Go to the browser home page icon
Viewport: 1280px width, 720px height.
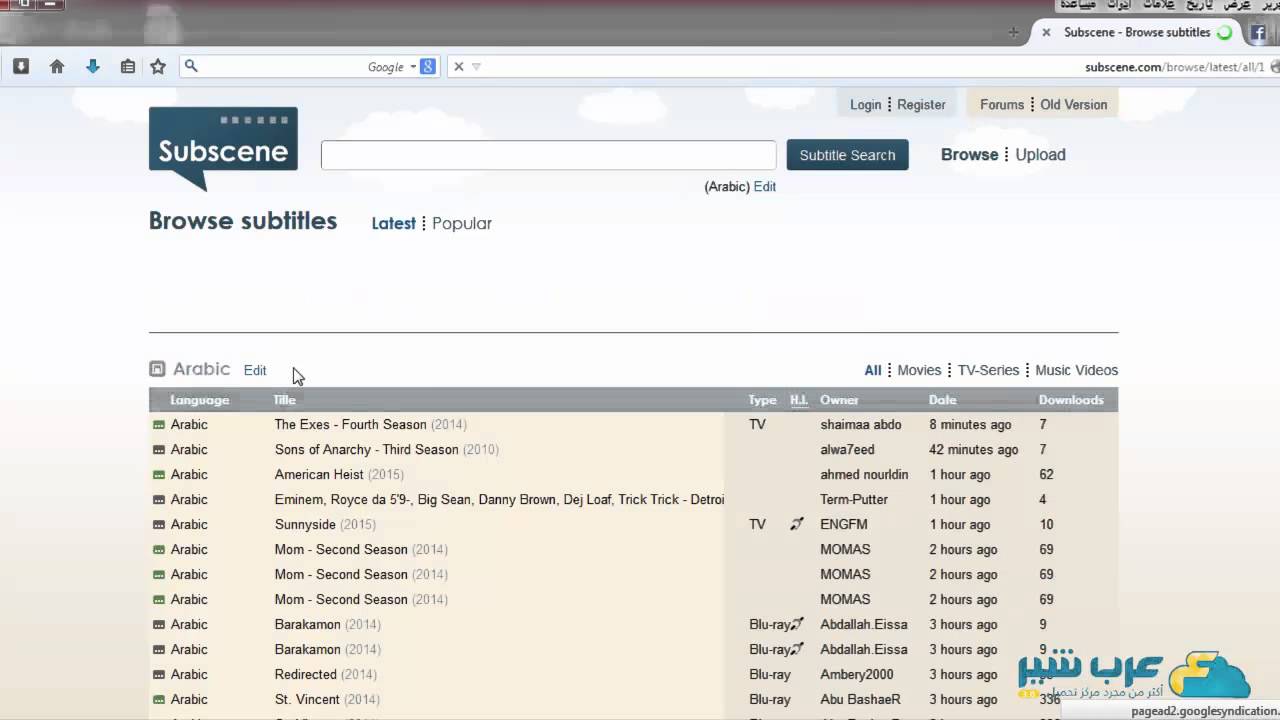[57, 67]
